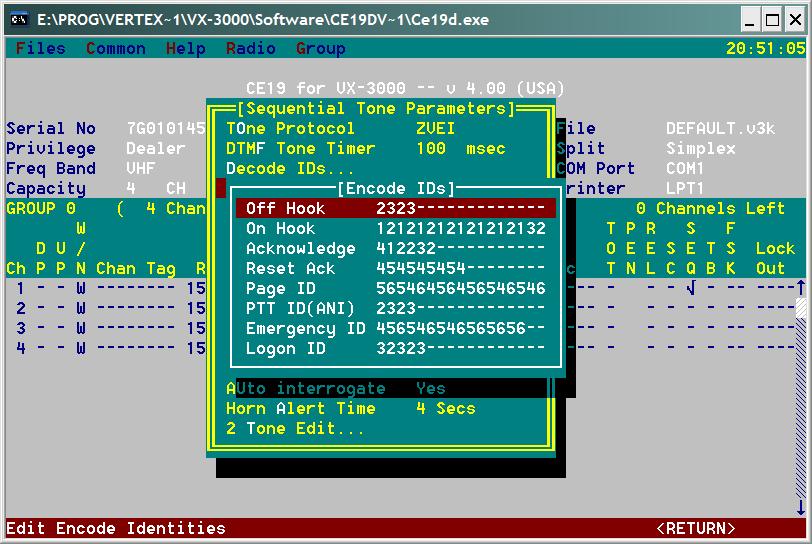Screen dimensions: 812x544
Task: Click the Tone Protocol ZVEI value
Action: tap(435, 128)
